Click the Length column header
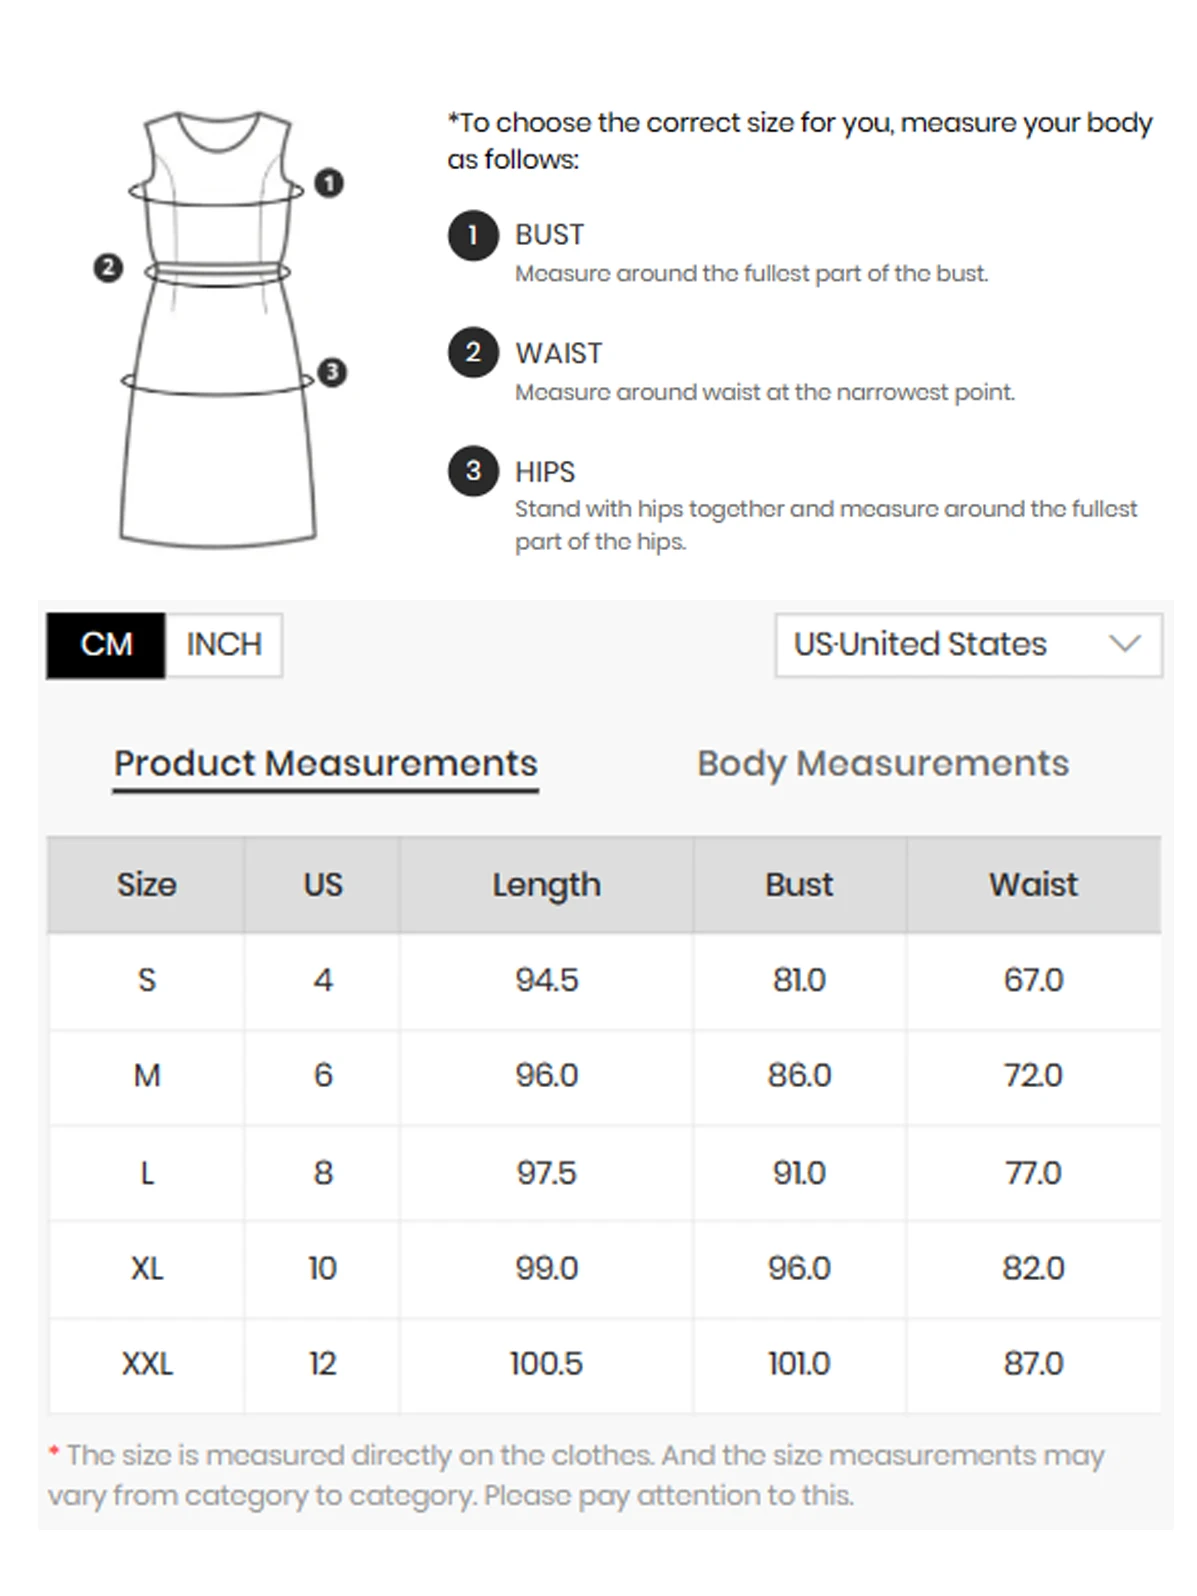The height and width of the screenshot is (1596, 1197). click(x=546, y=885)
